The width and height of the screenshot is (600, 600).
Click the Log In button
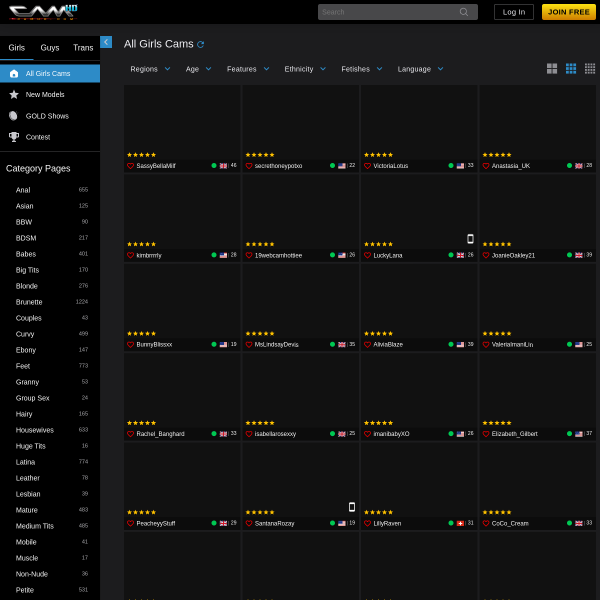(x=514, y=12)
